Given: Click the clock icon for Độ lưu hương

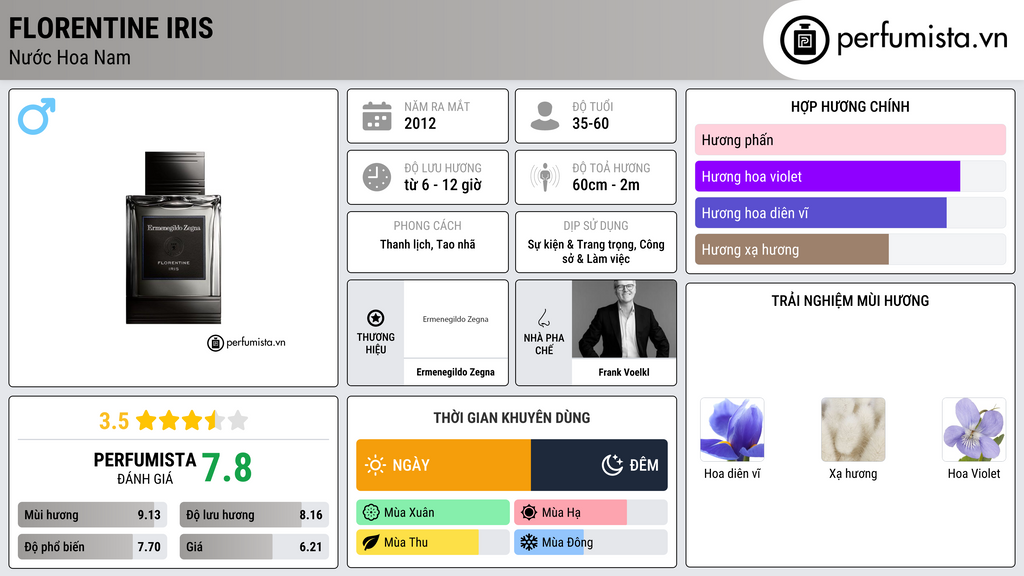Looking at the screenshot, I should coord(377,177).
